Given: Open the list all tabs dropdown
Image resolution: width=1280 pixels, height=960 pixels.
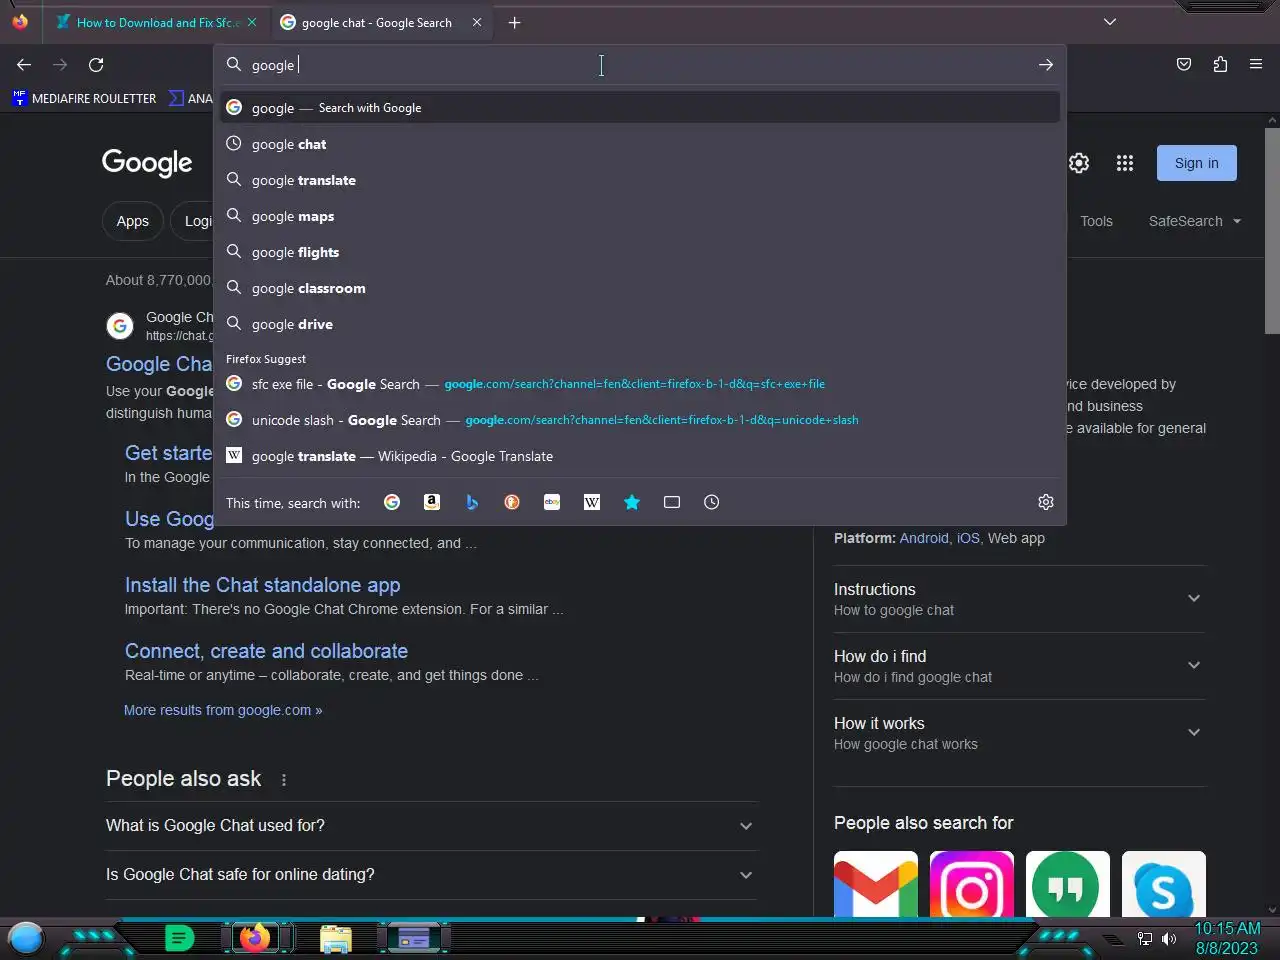Looking at the screenshot, I should [1110, 22].
